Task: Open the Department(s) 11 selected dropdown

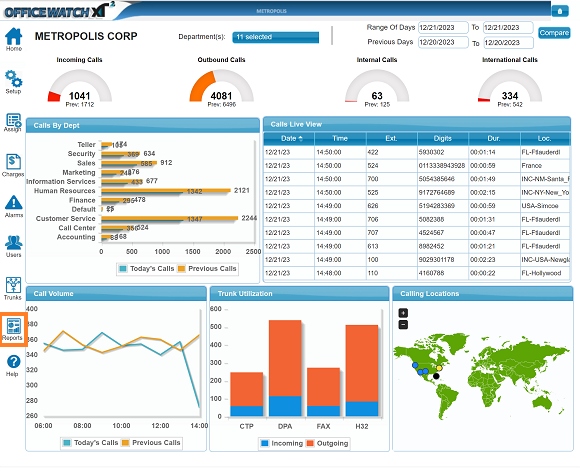Action: tap(276, 37)
